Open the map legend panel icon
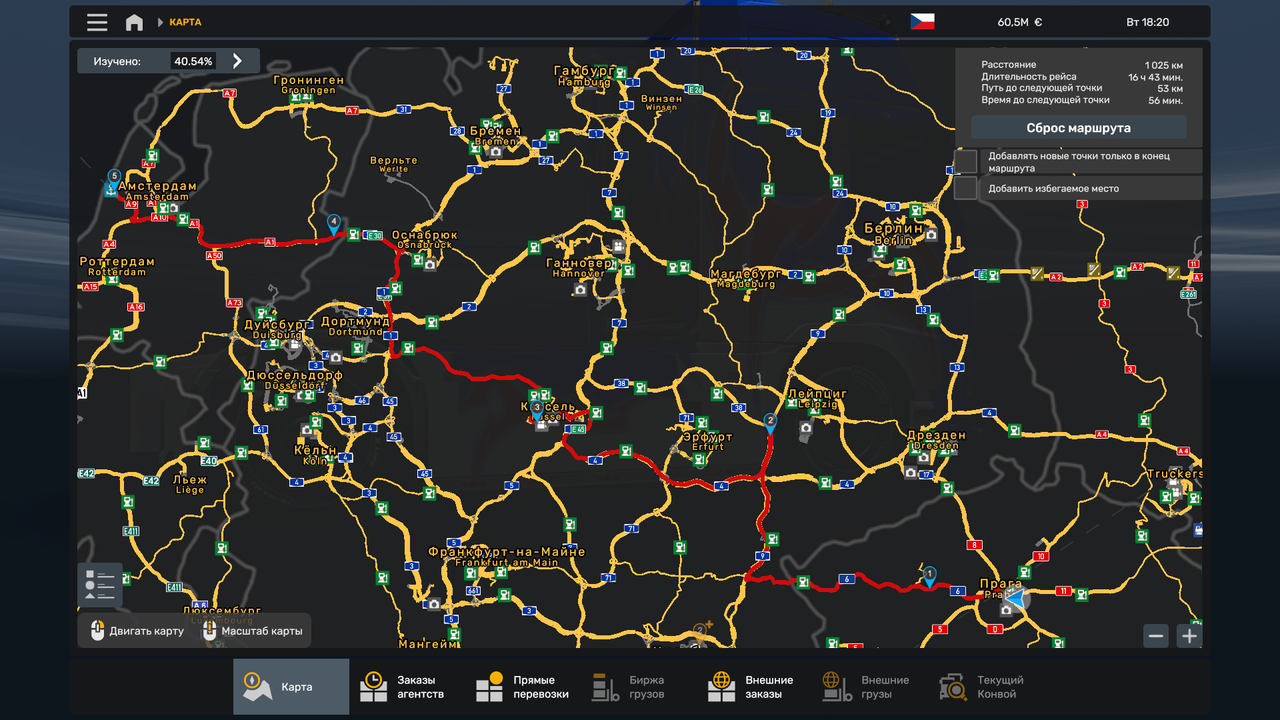The height and width of the screenshot is (720, 1280). point(100,585)
